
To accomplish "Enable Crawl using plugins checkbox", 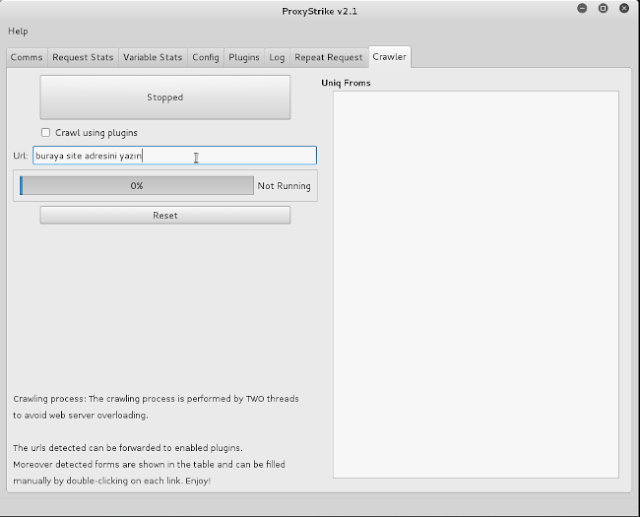I will 46,133.
